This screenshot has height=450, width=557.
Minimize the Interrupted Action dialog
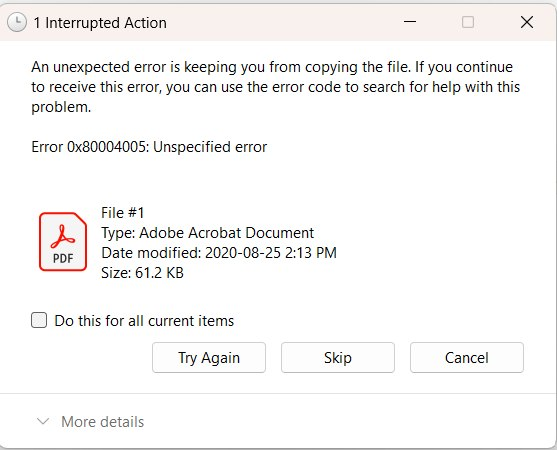pos(410,22)
